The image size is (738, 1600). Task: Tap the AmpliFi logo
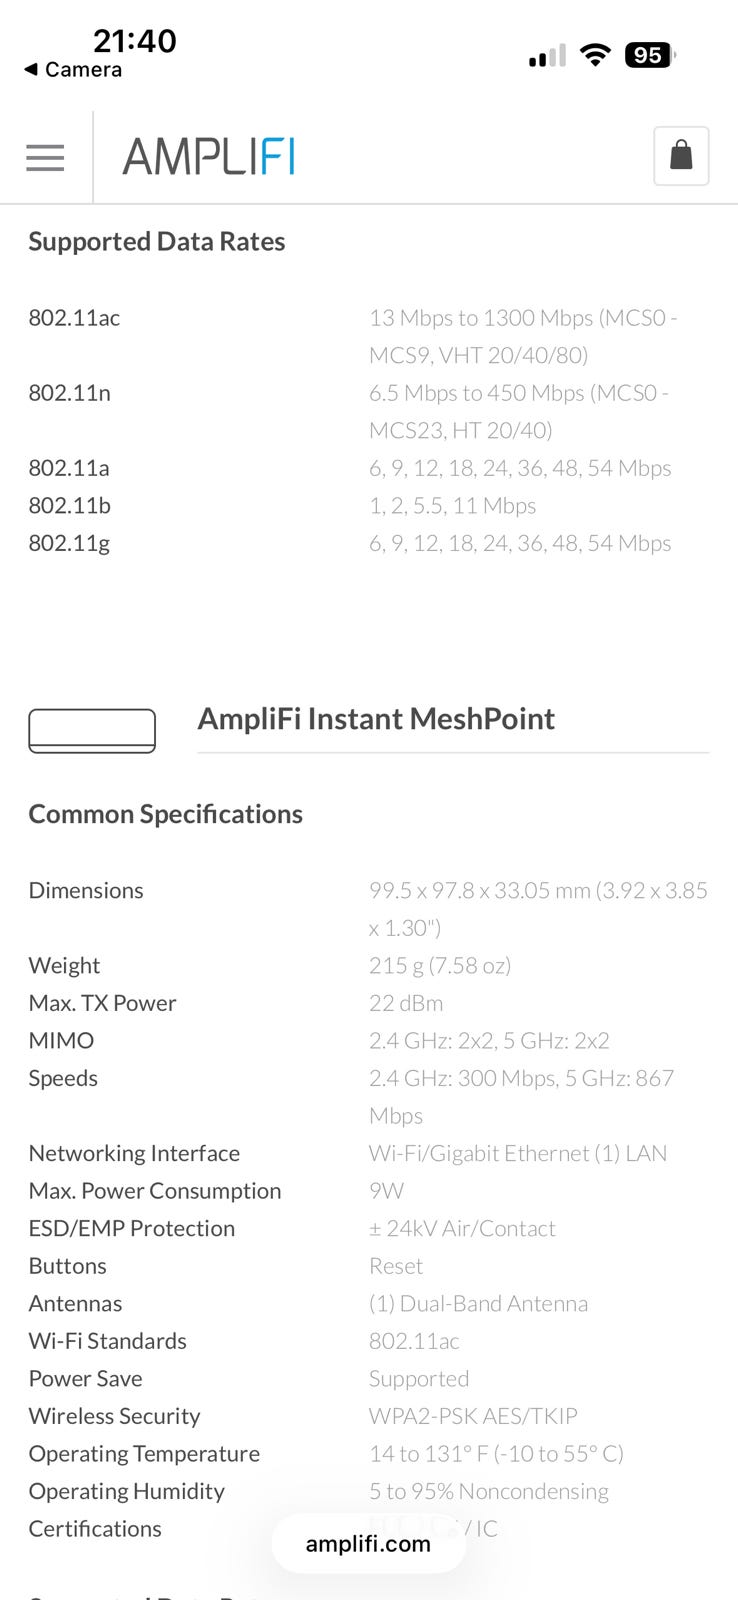pyautogui.click(x=208, y=157)
